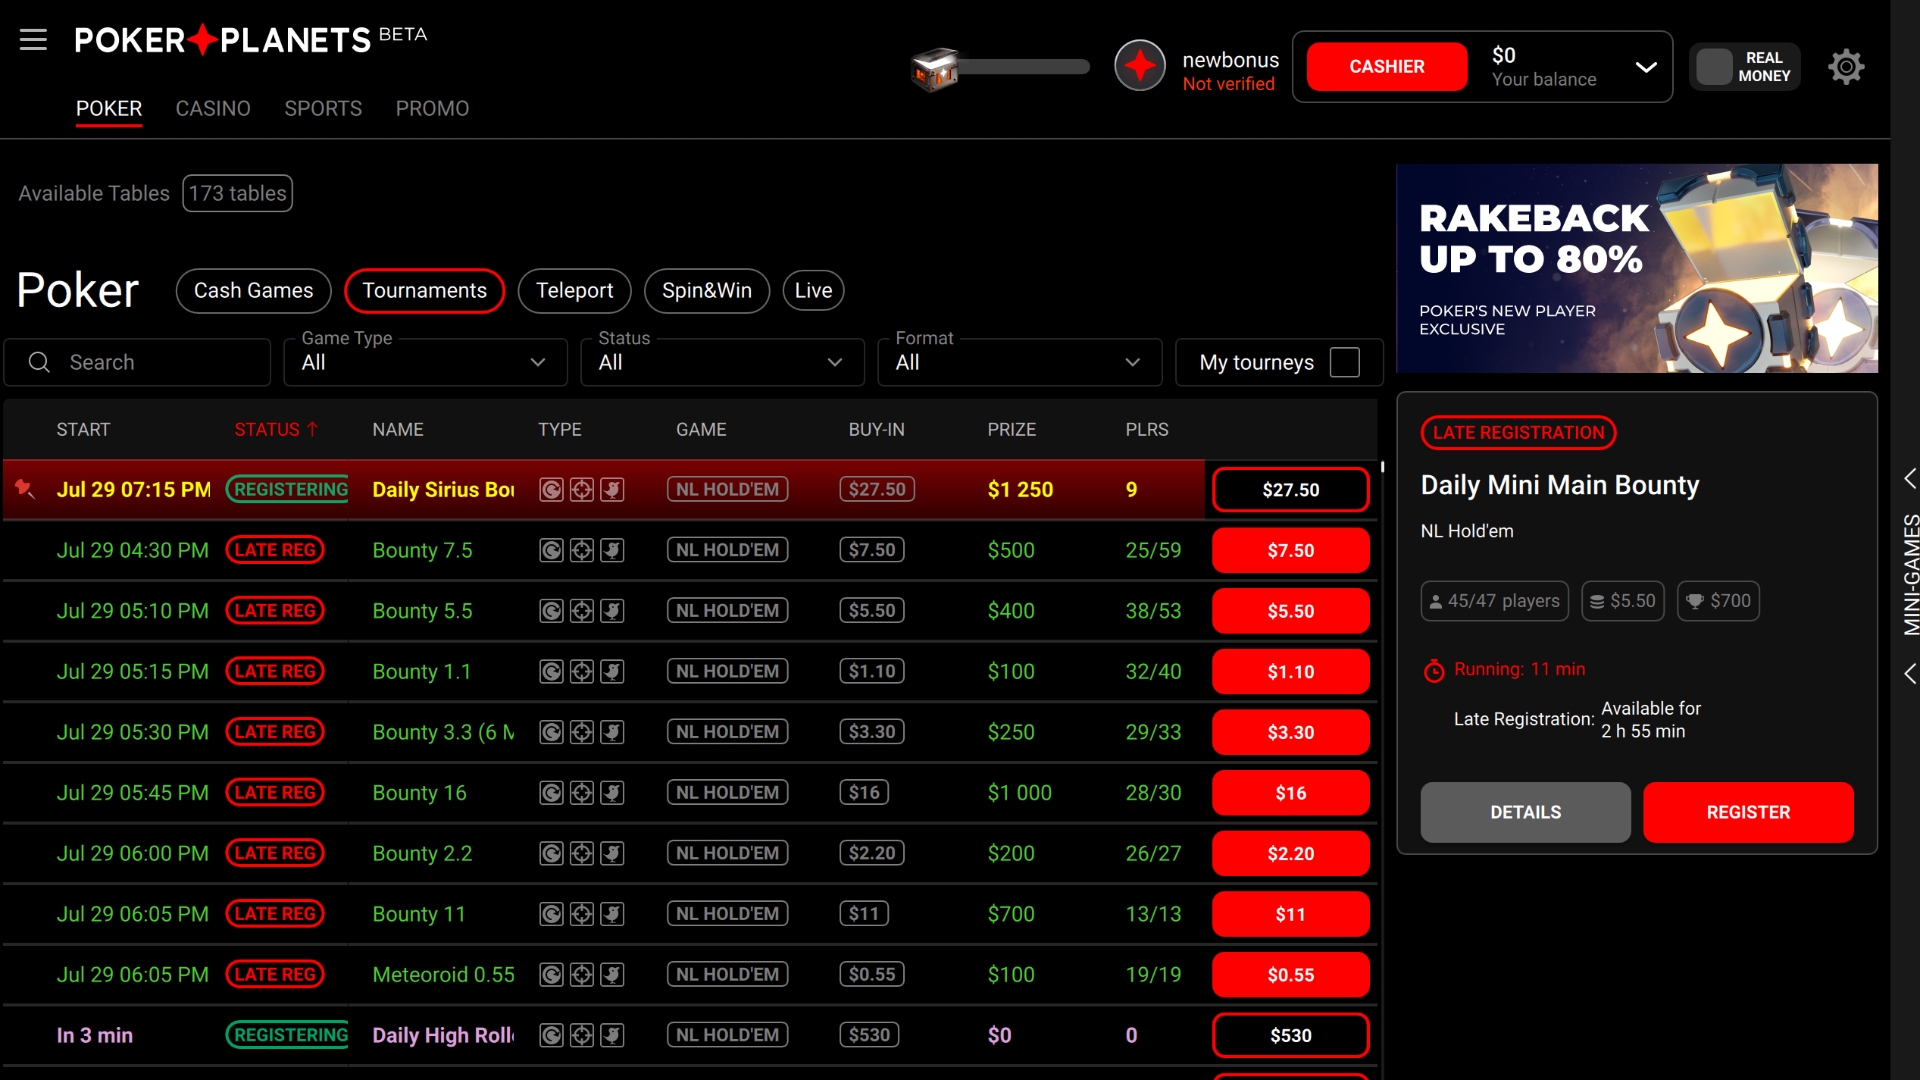Click the red REGISTER button
Screen dimensions: 1920x1080
coord(1748,812)
